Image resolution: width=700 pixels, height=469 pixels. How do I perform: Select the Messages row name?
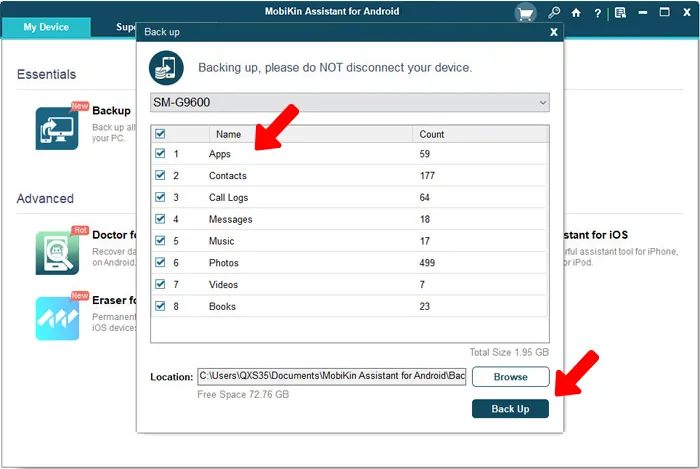tap(231, 220)
